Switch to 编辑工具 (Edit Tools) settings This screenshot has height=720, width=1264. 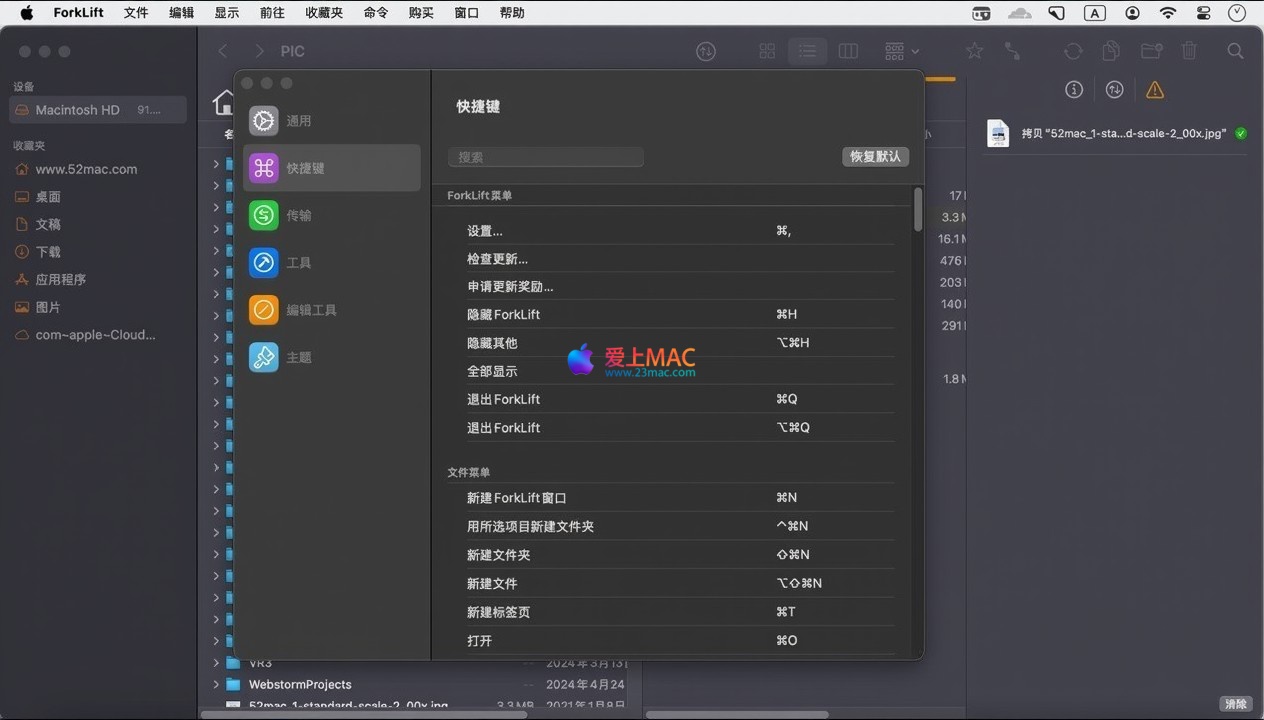pos(264,310)
